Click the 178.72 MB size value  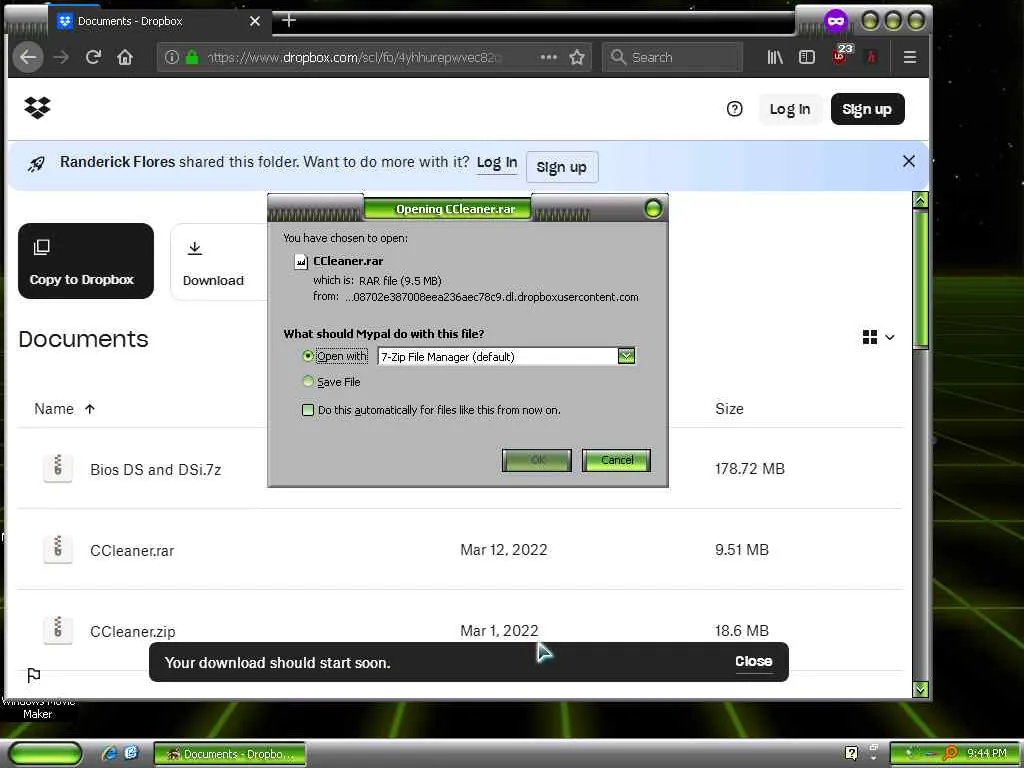coord(750,468)
